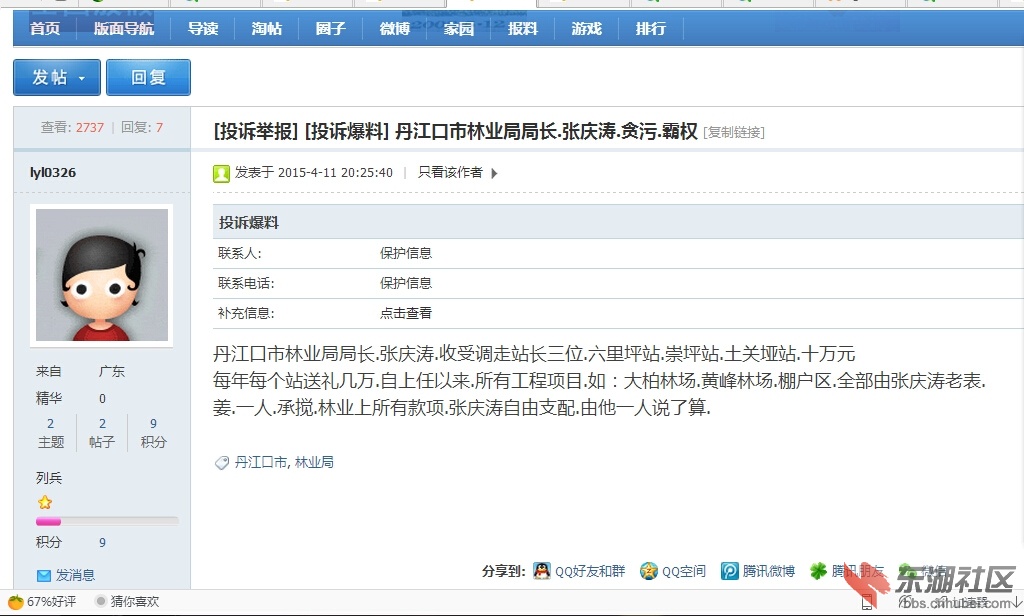
Task: Expand the 发帖 dropdown arrow
Action: [x=82, y=78]
